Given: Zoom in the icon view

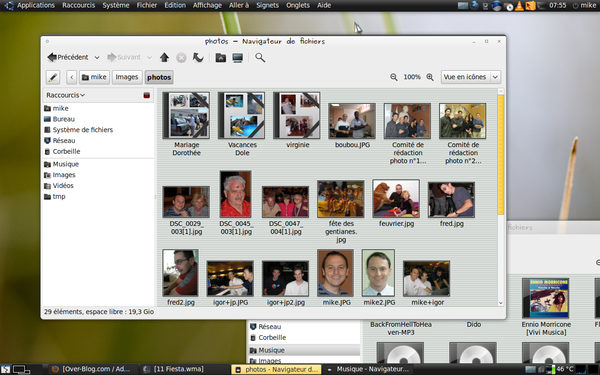Looking at the screenshot, I should click(430, 77).
